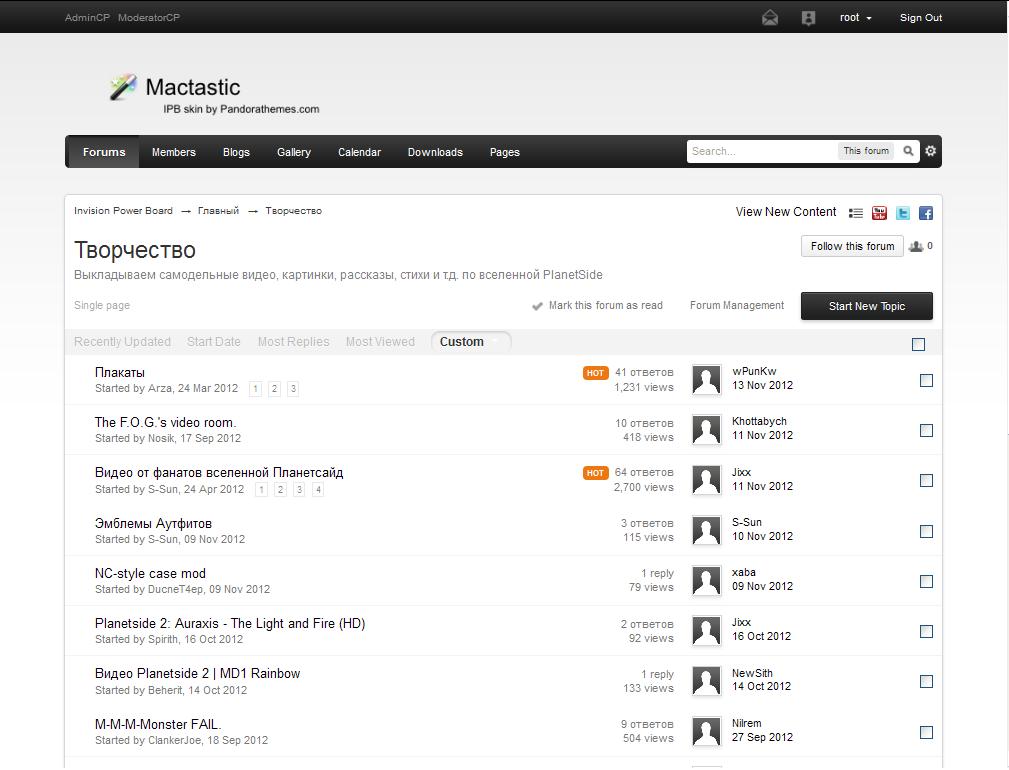
Task: Open the YouTube social icon
Action: 879,212
